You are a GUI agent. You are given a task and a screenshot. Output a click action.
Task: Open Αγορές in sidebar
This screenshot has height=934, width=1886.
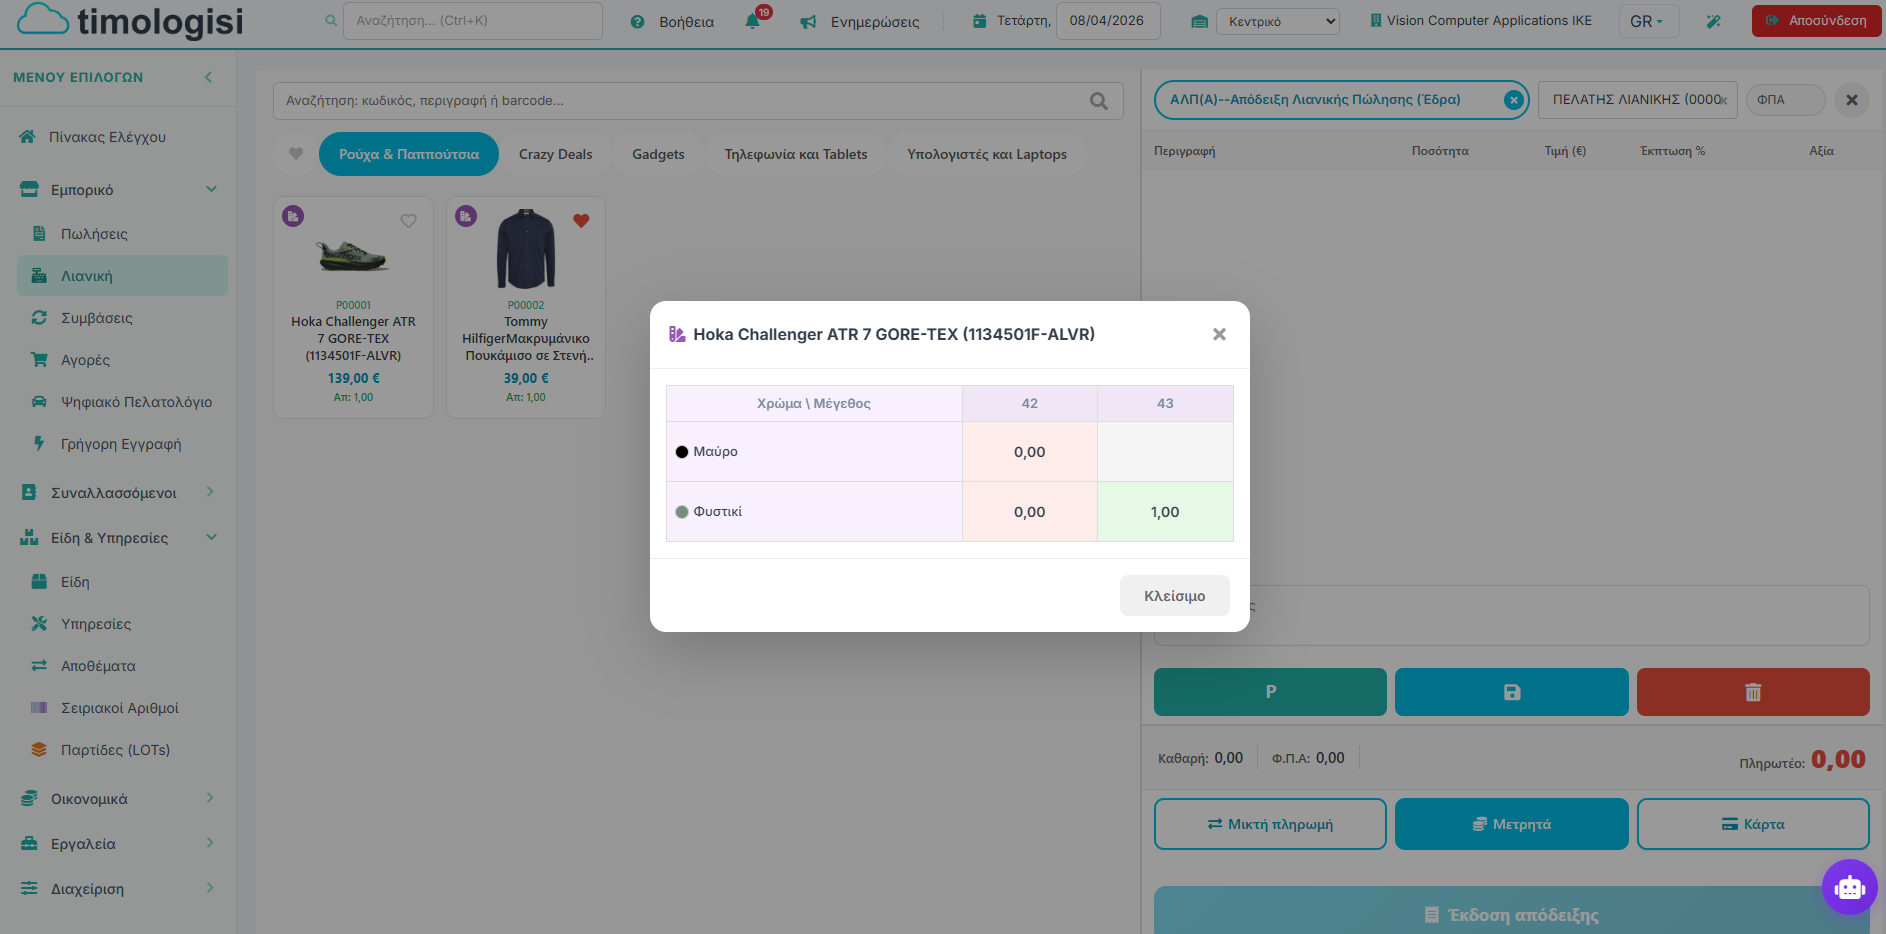pos(85,360)
